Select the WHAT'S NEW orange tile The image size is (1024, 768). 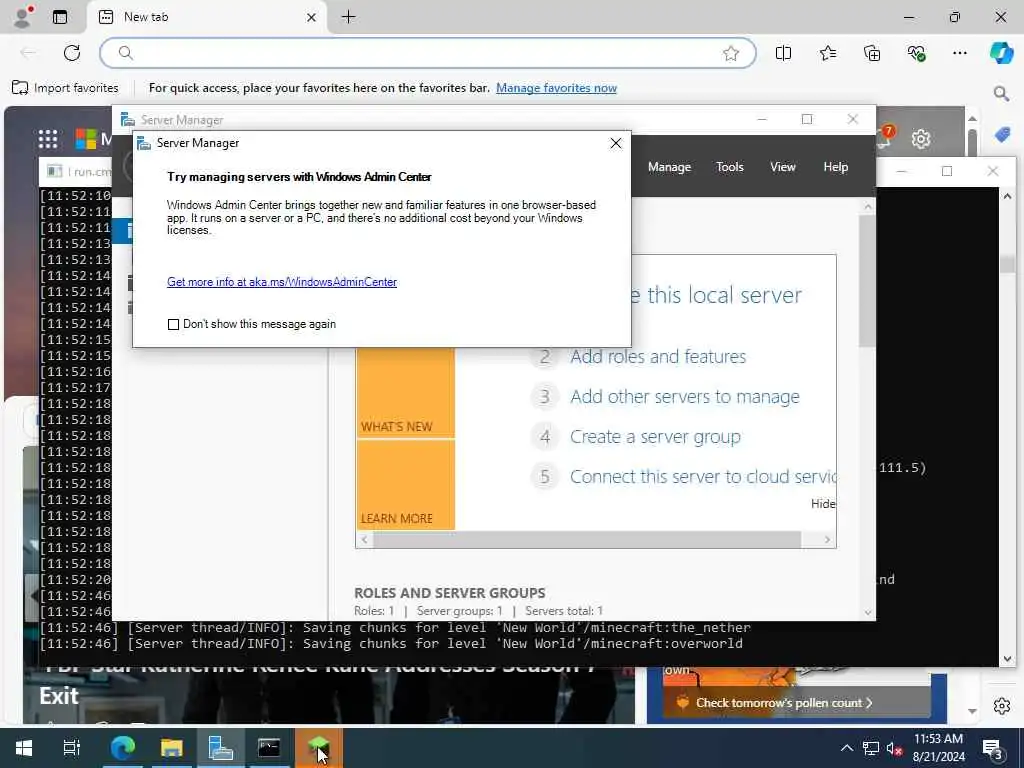(x=406, y=393)
